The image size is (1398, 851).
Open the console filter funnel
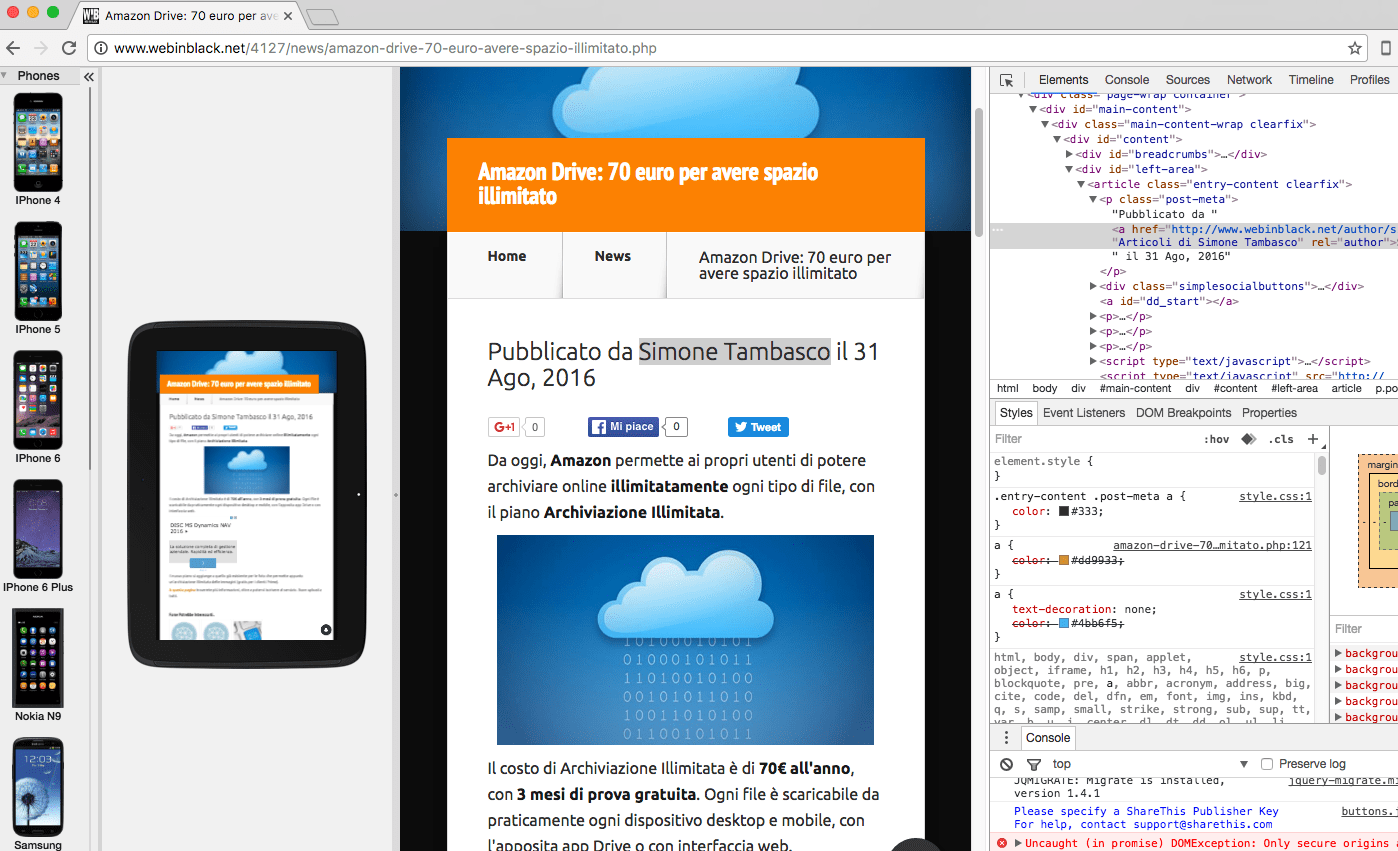tap(1033, 764)
